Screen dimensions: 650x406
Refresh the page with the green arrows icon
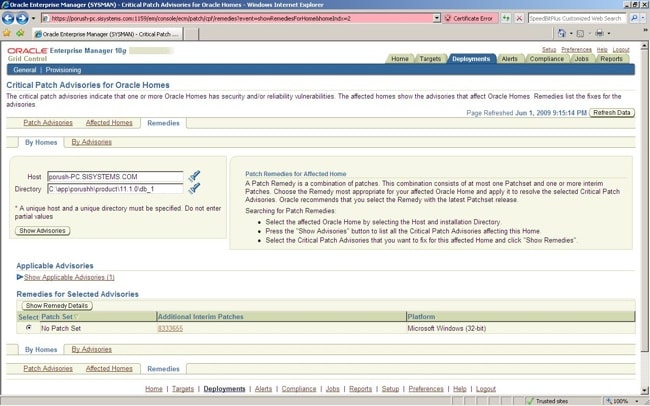506,18
